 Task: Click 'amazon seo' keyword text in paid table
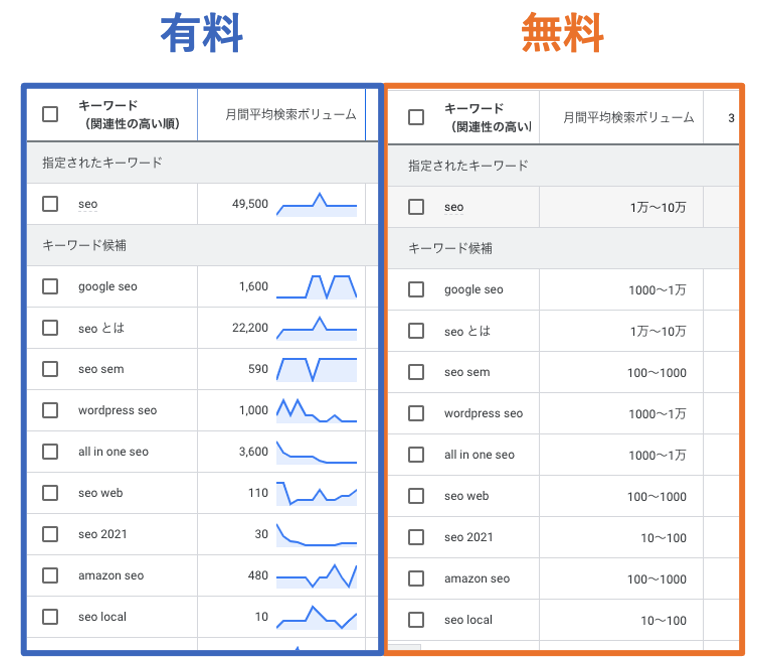tap(111, 576)
